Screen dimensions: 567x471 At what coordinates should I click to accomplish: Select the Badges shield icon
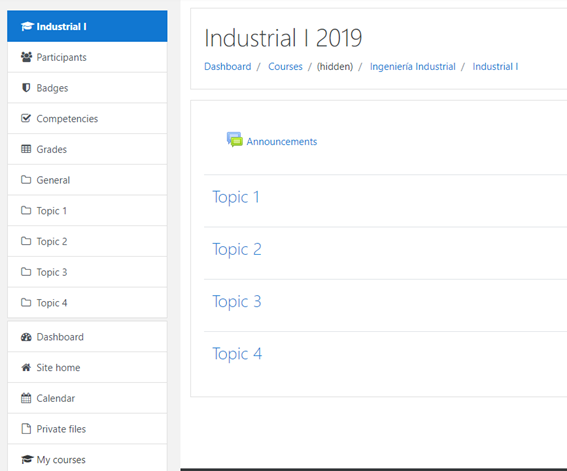pyautogui.click(x=26, y=88)
